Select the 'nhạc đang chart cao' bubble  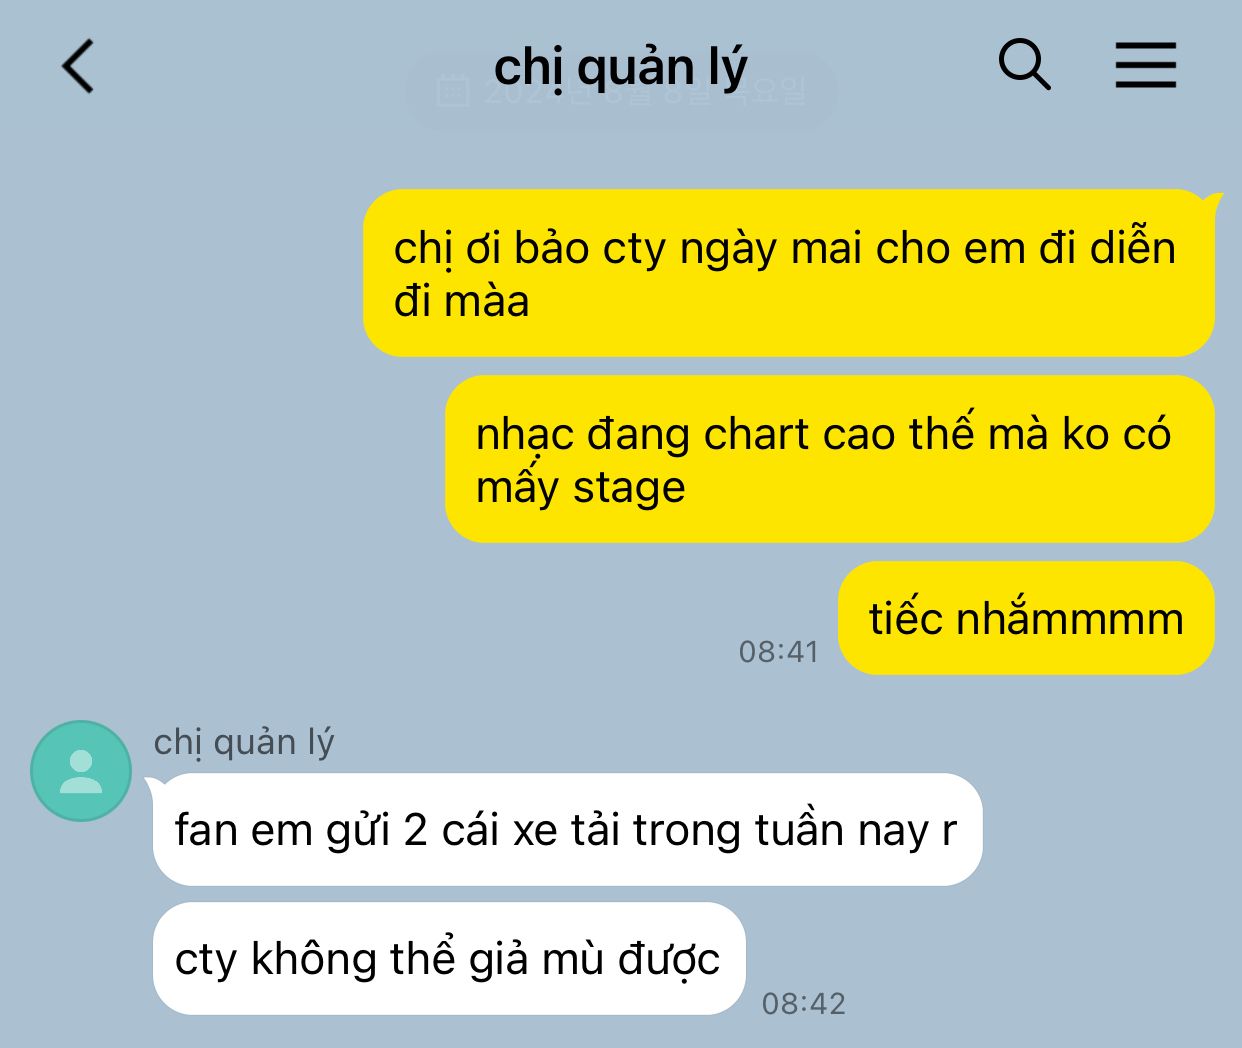click(x=830, y=459)
